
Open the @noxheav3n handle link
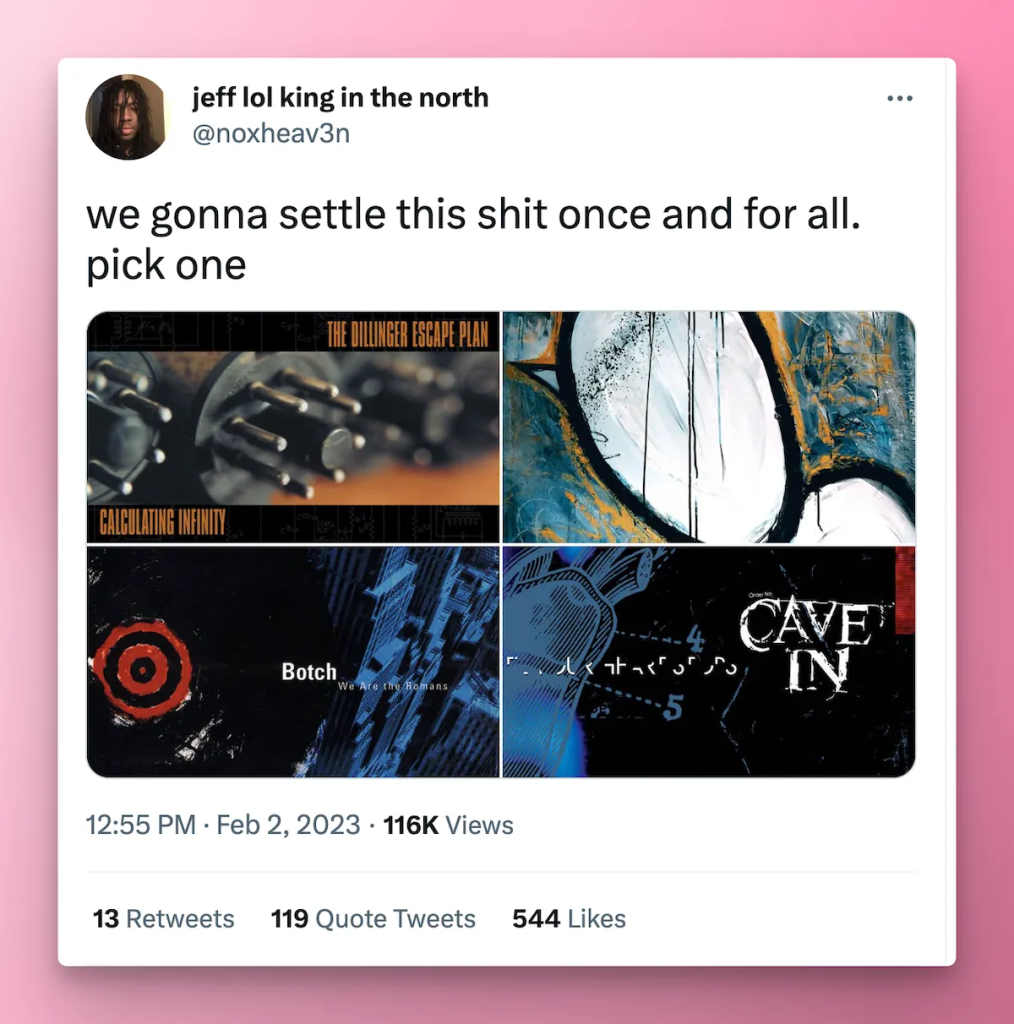click(271, 133)
